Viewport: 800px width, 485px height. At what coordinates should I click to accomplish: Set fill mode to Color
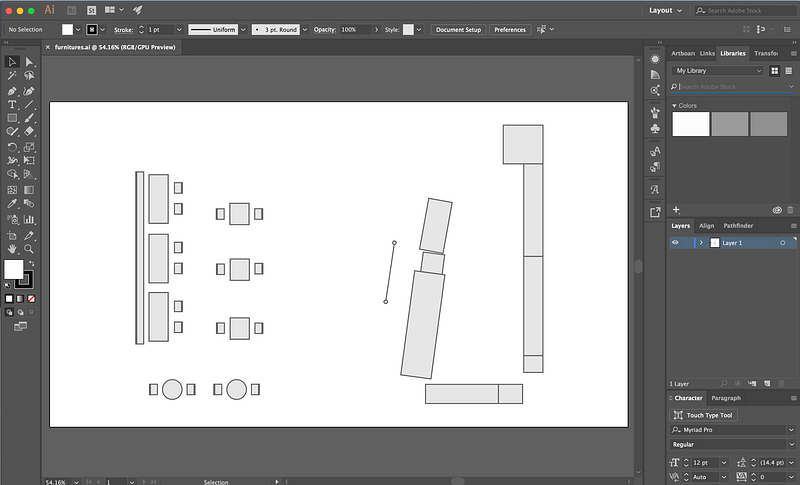pos(9,299)
